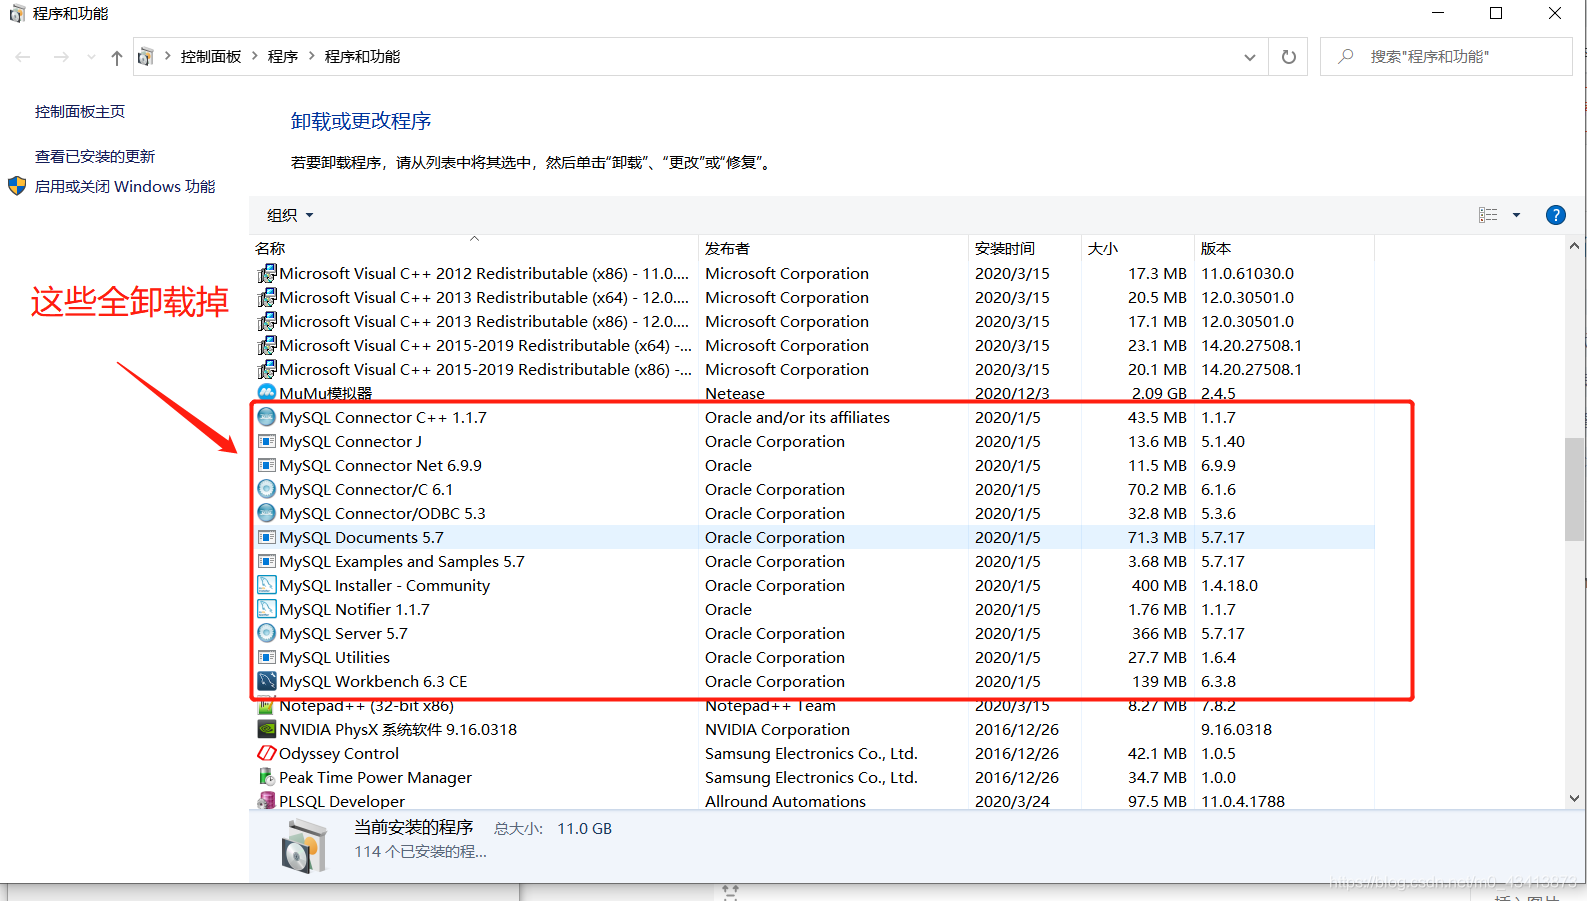
Task: Open recent locations dropdown arrow
Action: click(91, 57)
